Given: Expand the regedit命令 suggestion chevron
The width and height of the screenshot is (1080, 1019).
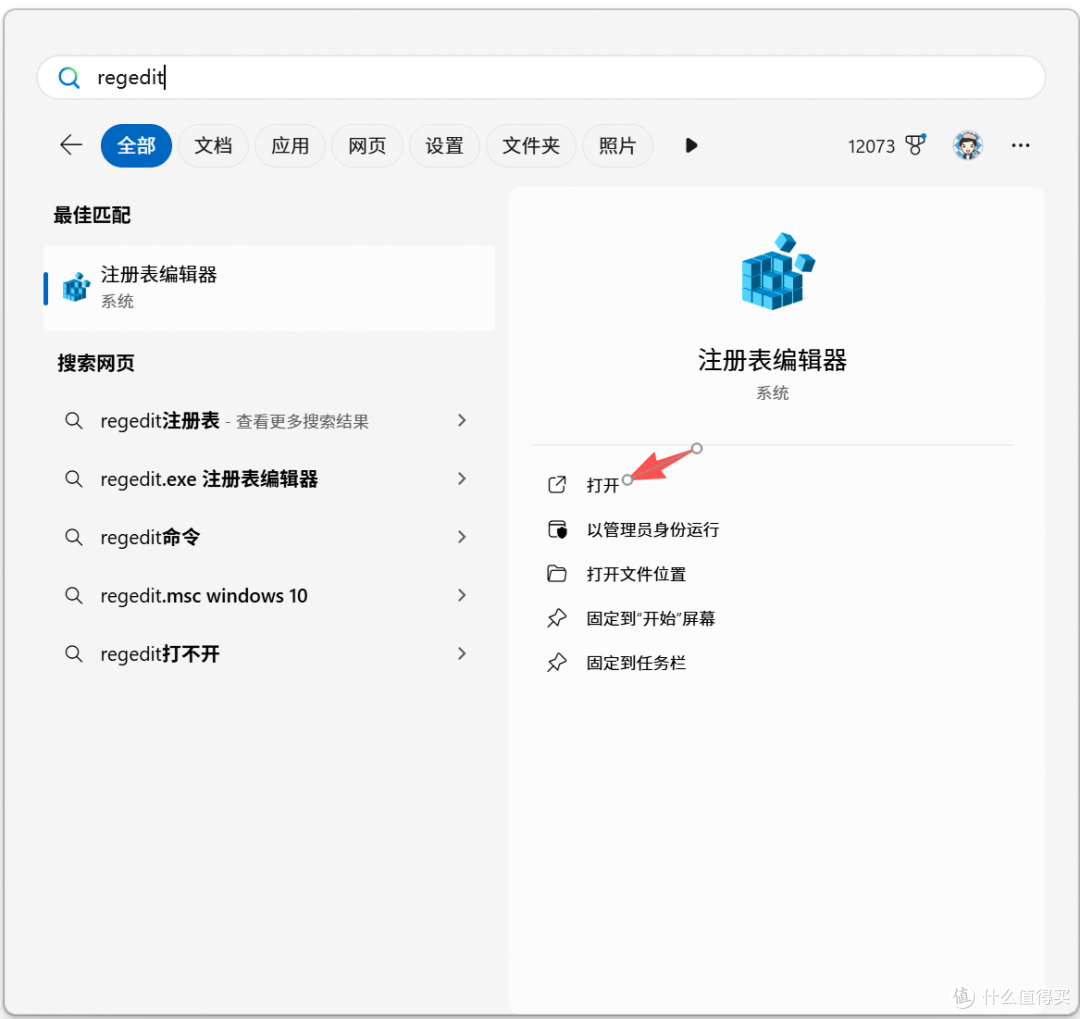Looking at the screenshot, I should (462, 537).
